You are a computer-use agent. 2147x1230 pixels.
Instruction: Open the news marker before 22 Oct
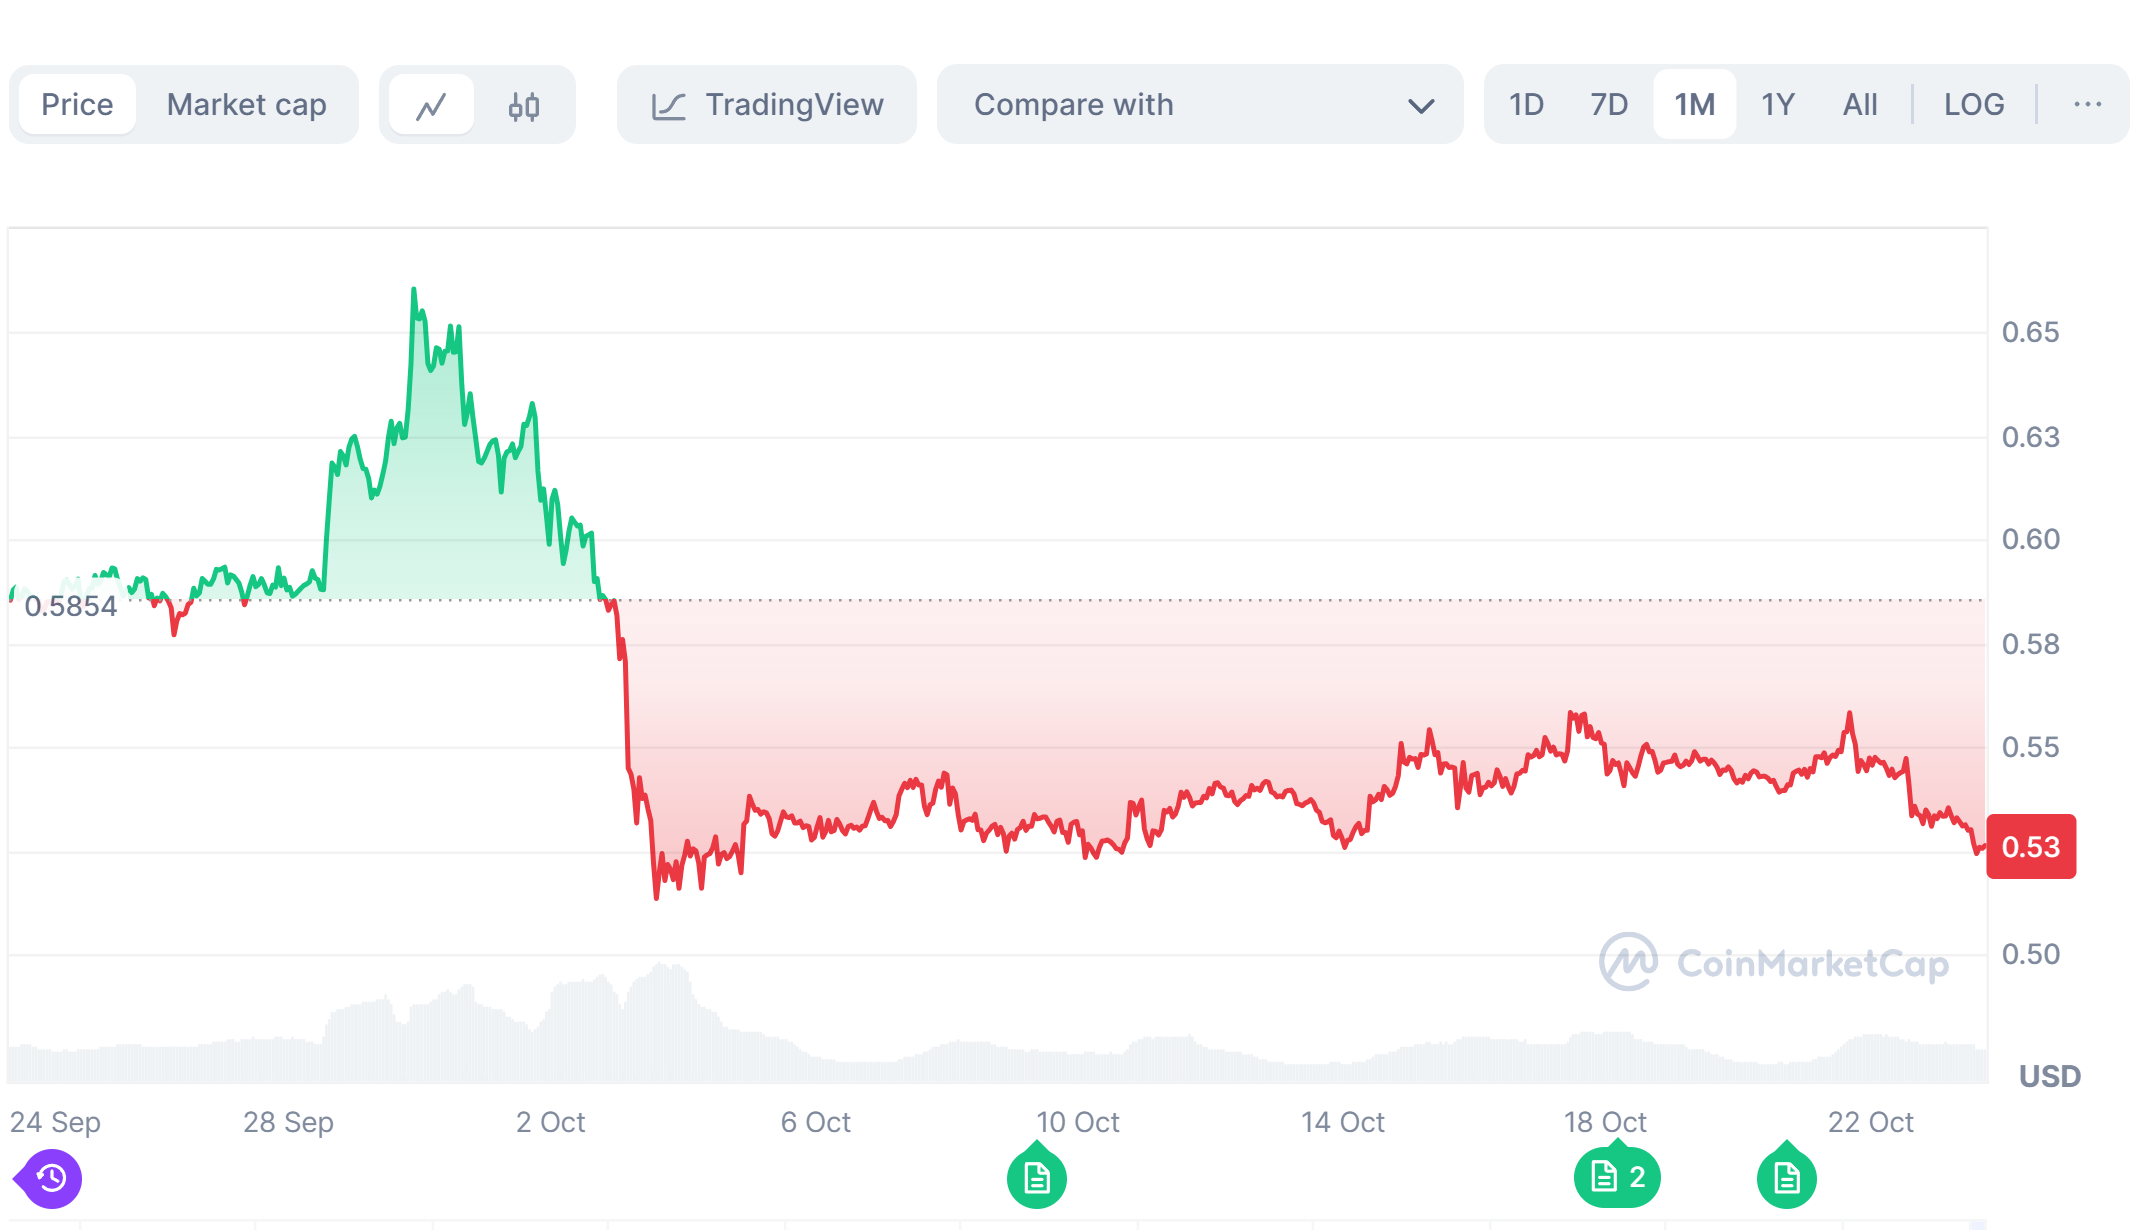(x=1786, y=1178)
